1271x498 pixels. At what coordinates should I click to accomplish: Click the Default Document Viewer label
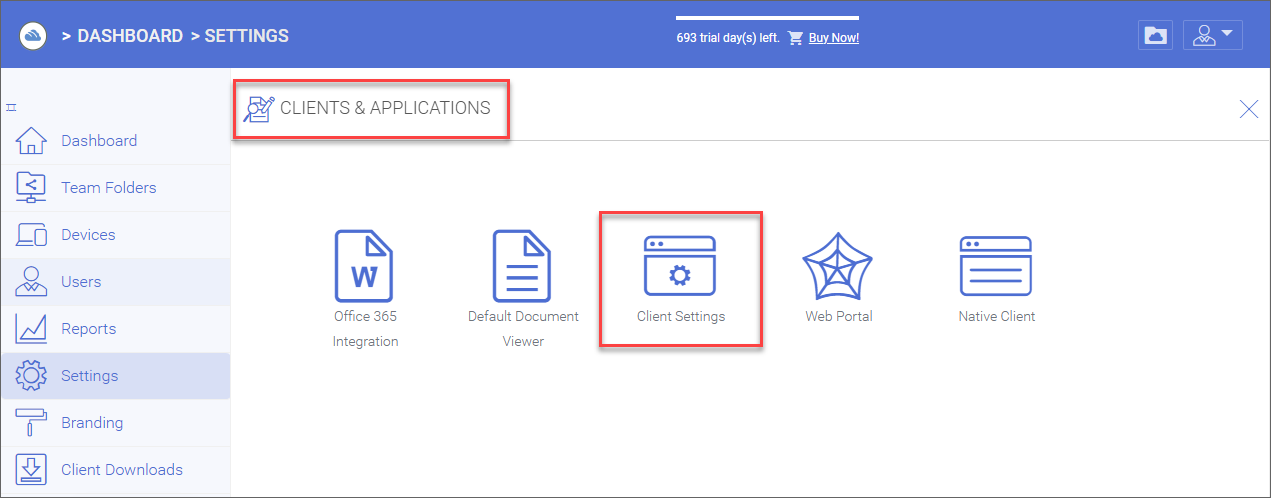click(x=523, y=329)
